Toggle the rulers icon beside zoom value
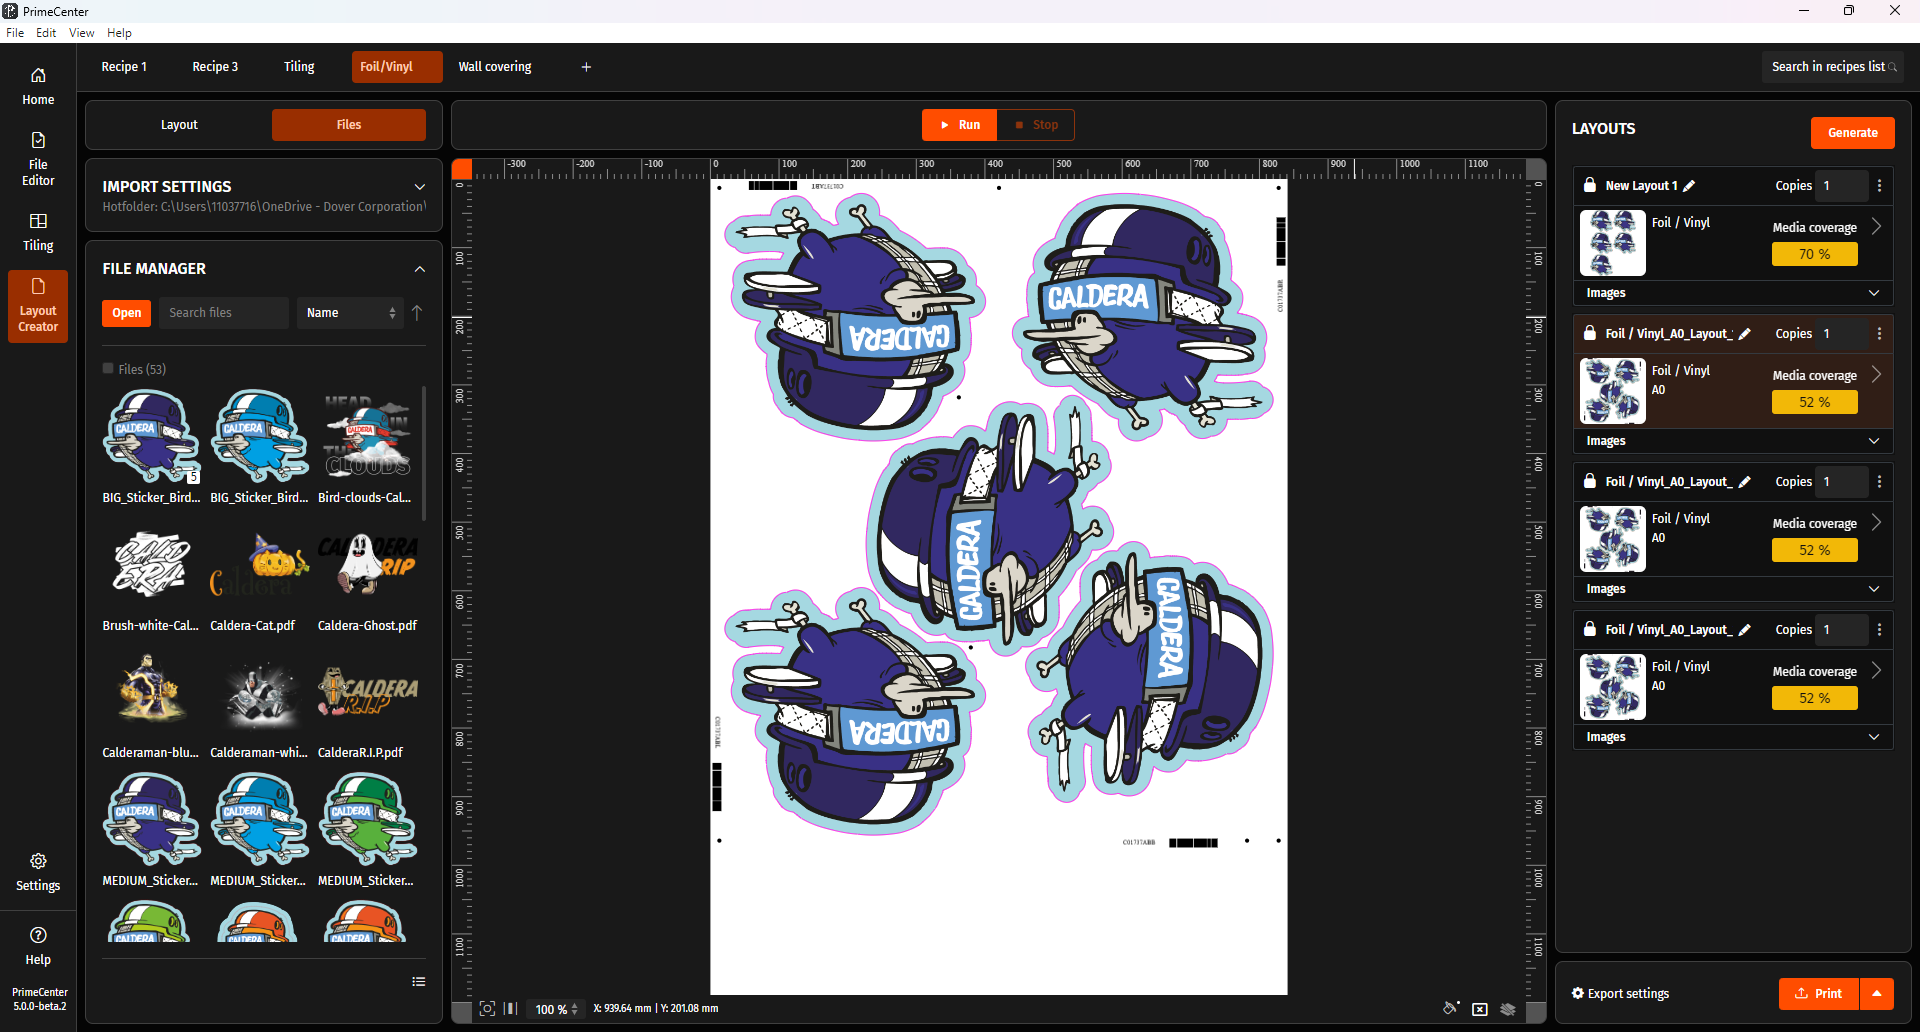The image size is (1920, 1032). pyautogui.click(x=511, y=1009)
